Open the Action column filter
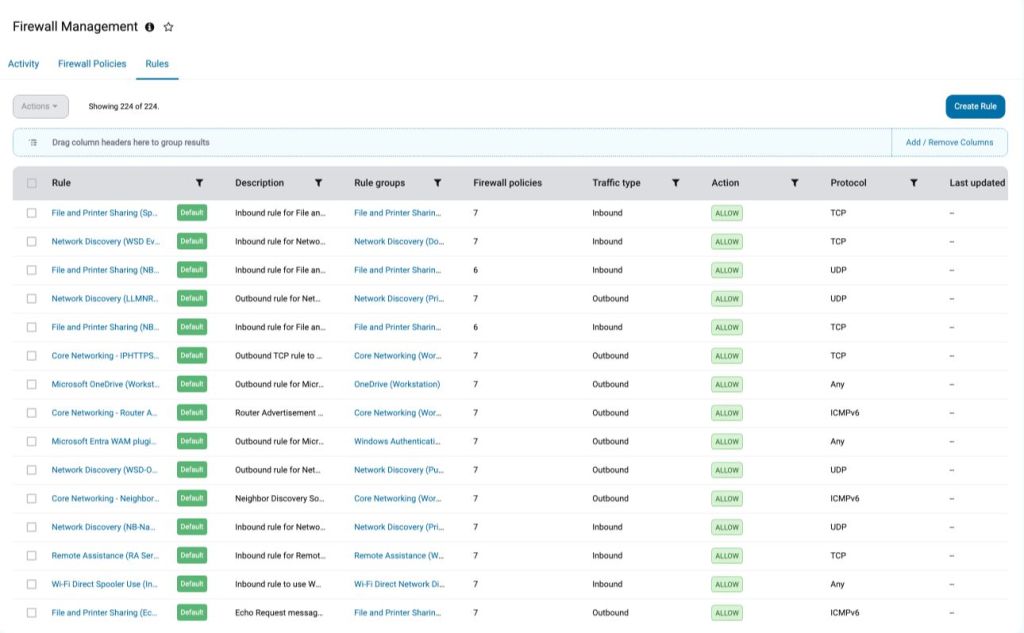This screenshot has width=1024, height=633. tap(795, 183)
